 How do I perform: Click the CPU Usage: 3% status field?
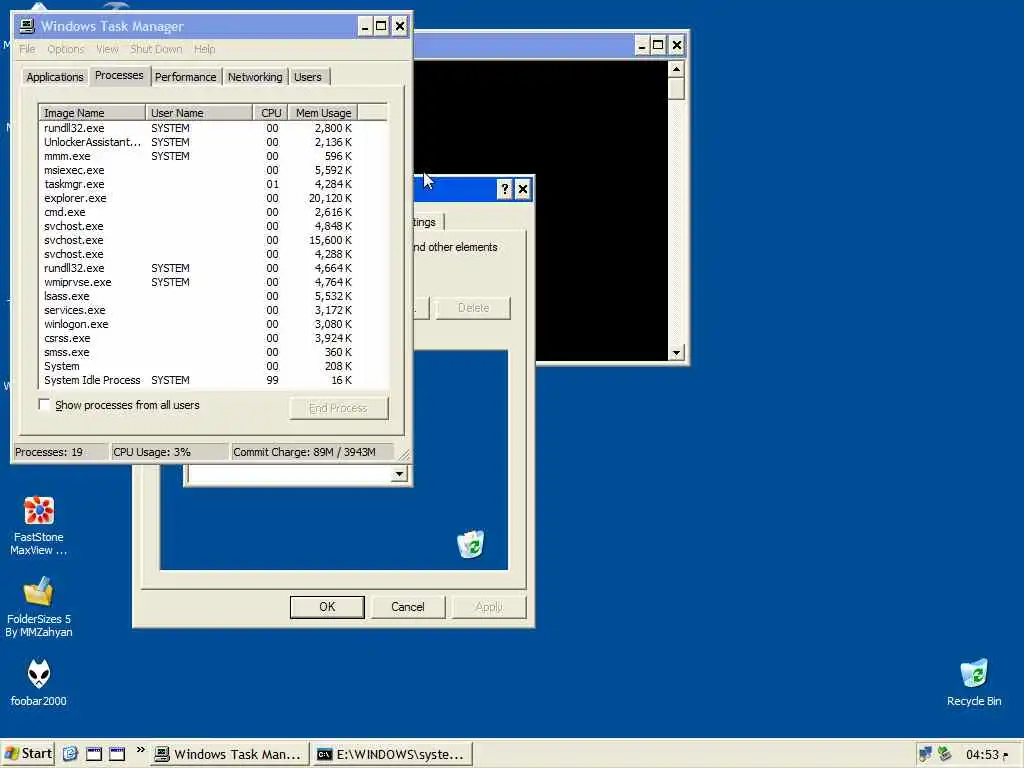tap(170, 452)
